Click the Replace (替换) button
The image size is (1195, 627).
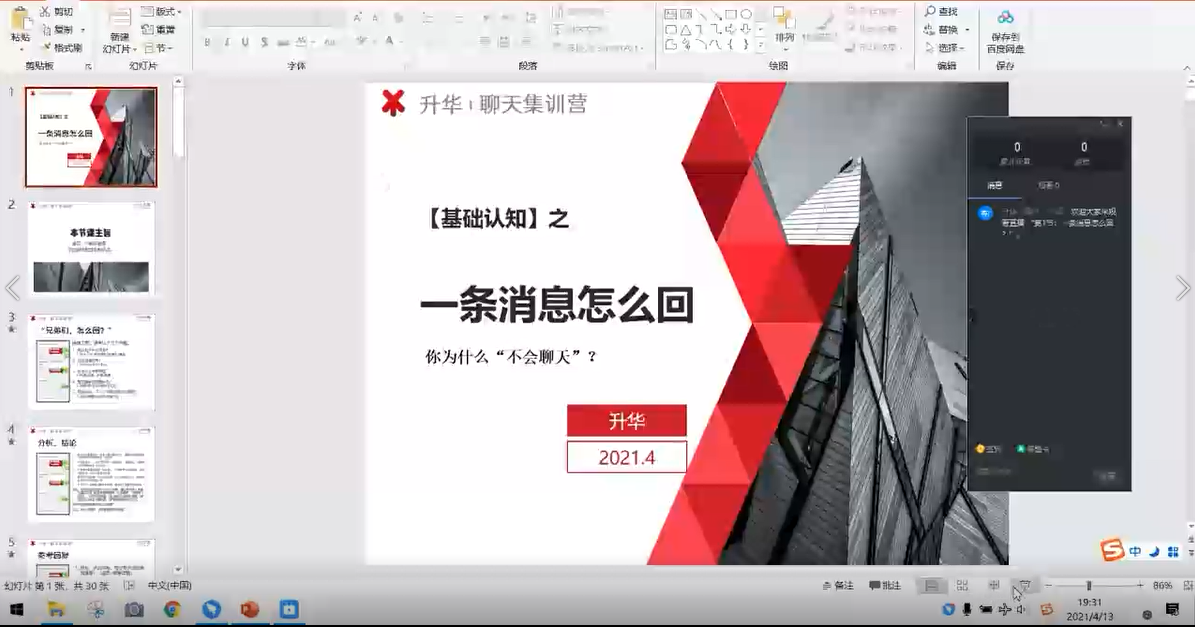(946, 30)
